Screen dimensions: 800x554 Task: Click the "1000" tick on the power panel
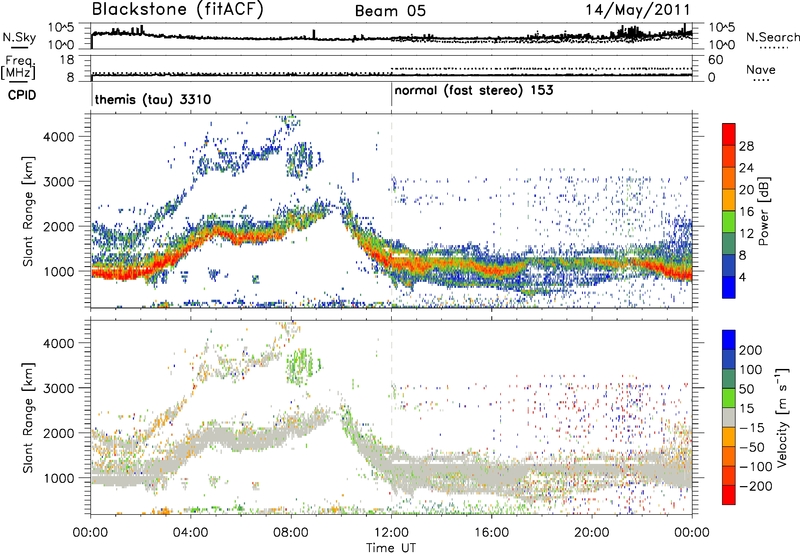tap(58, 271)
